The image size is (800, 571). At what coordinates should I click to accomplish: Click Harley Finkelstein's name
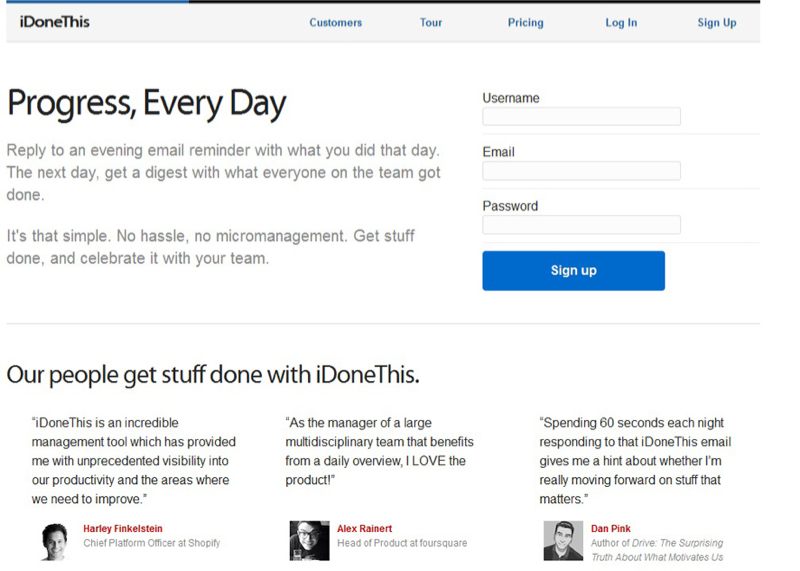pos(123,529)
